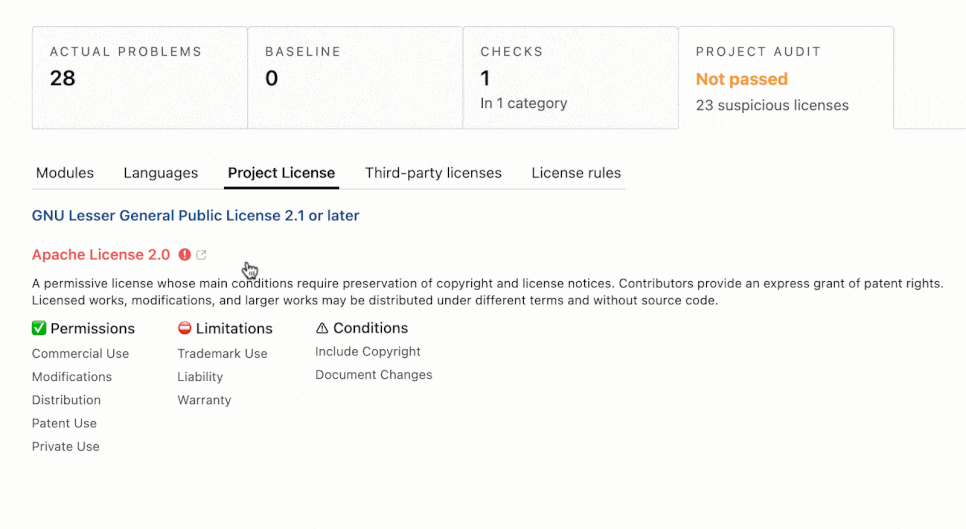Click the green checkmark Permissions icon
This screenshot has width=966, height=529.
click(x=39, y=328)
